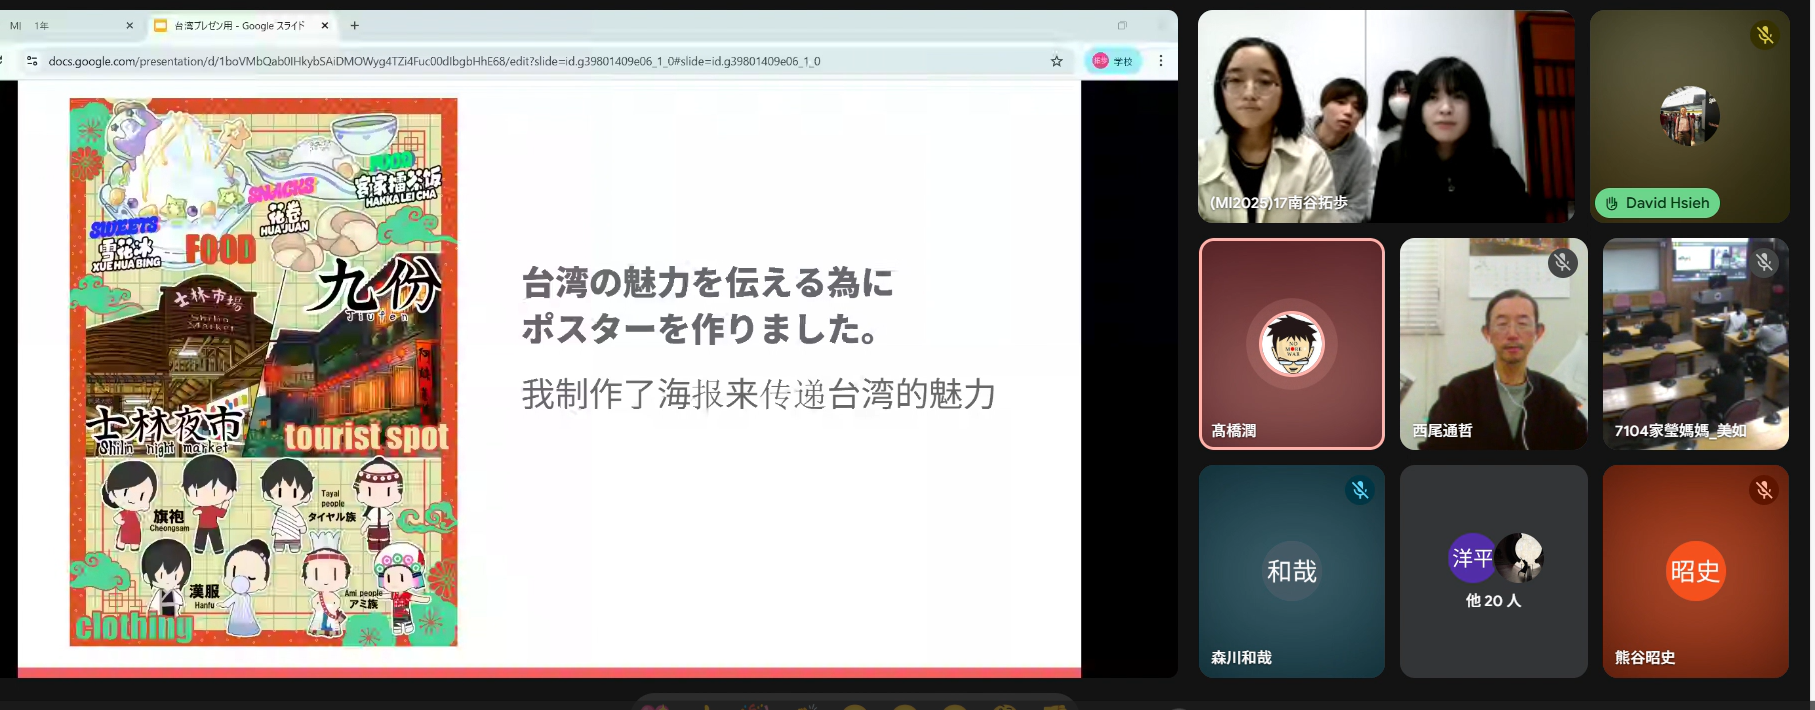Screen dimensions: 1815x710
Task: Select the 台湾プレゼン用 Google スライド tab
Action: click(x=240, y=25)
